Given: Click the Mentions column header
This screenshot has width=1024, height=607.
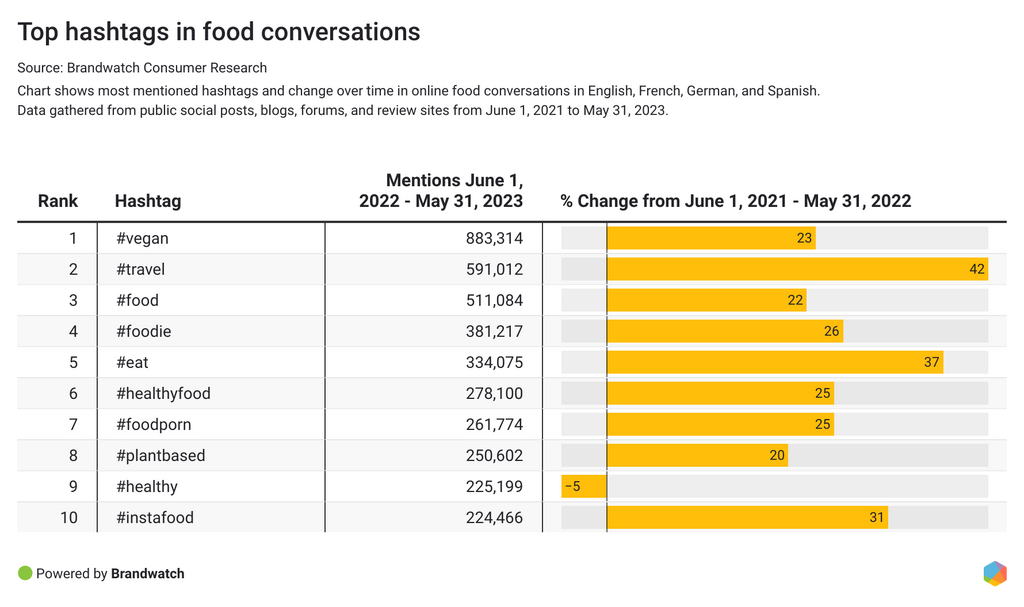Looking at the screenshot, I should pos(441,191).
